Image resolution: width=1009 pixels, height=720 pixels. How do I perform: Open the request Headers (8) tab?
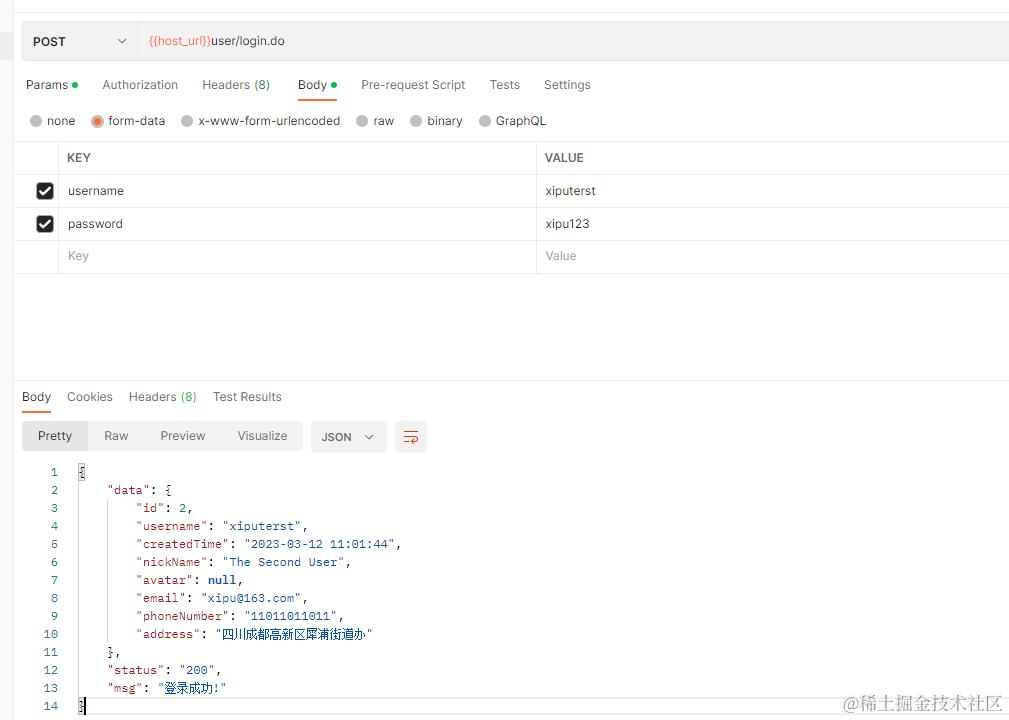pyautogui.click(x=236, y=85)
